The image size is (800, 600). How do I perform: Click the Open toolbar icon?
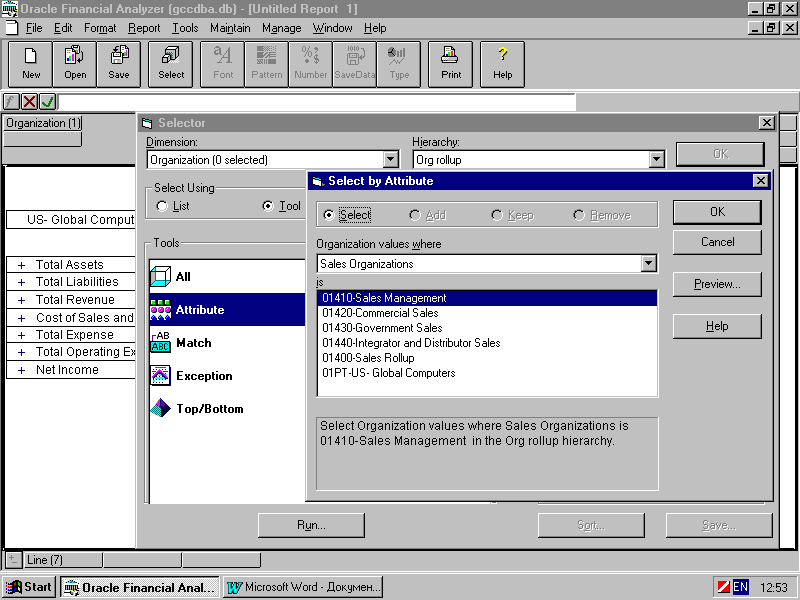click(74, 64)
